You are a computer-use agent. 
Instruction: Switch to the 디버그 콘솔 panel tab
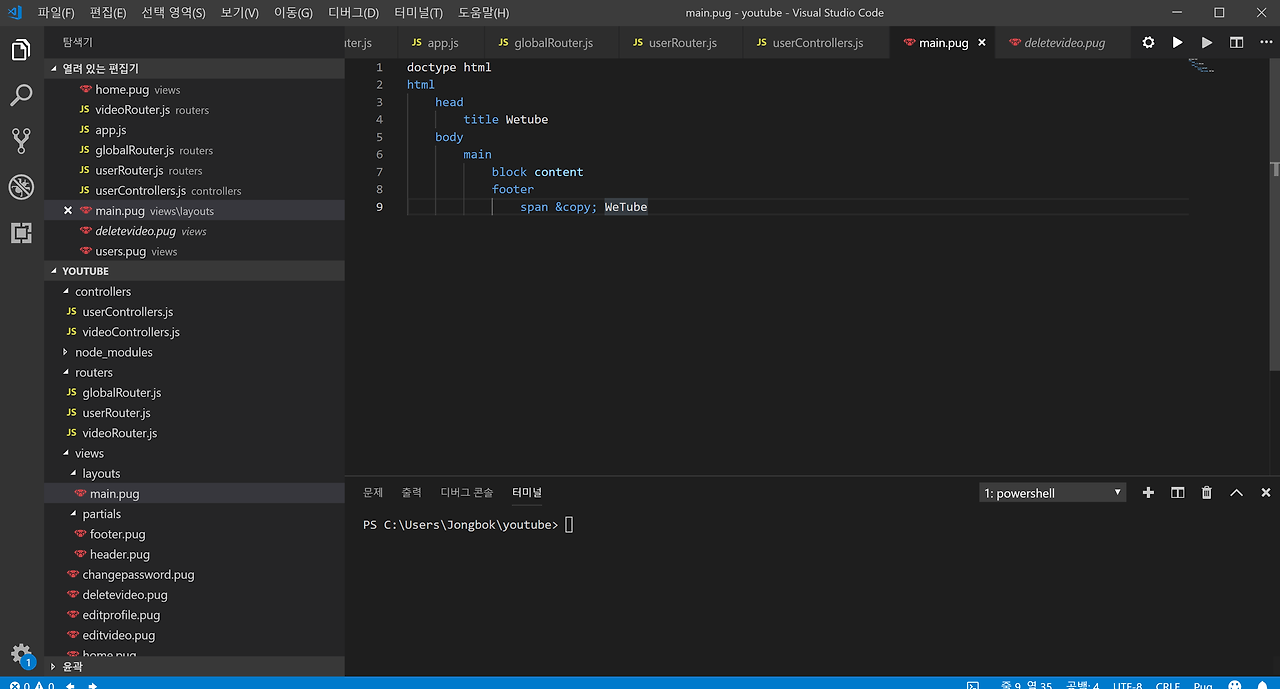(467, 493)
